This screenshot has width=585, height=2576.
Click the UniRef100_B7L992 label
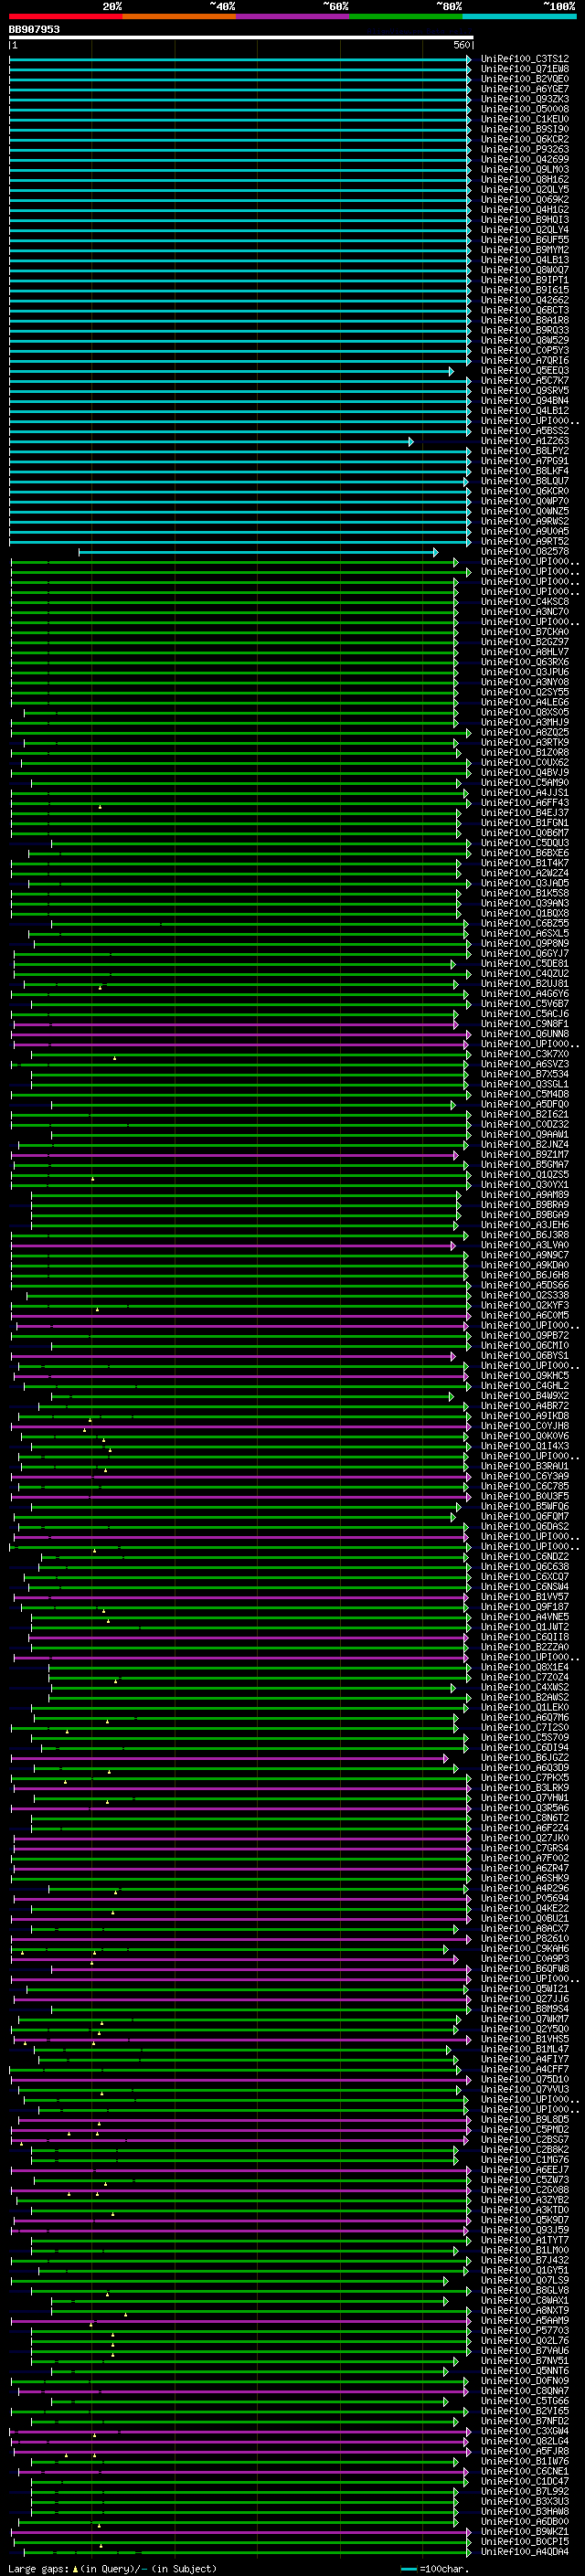(525, 2491)
